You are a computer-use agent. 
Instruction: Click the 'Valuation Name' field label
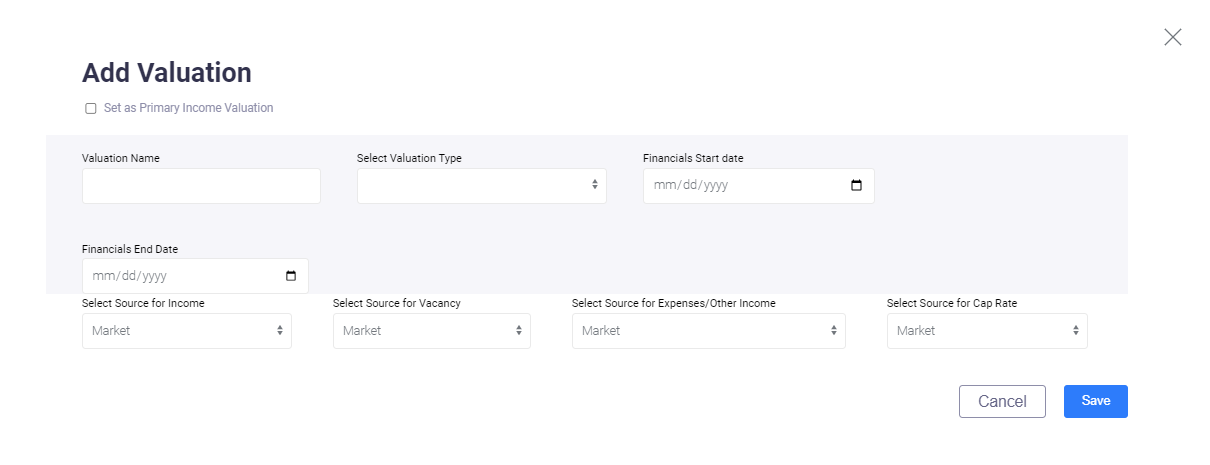click(x=121, y=158)
